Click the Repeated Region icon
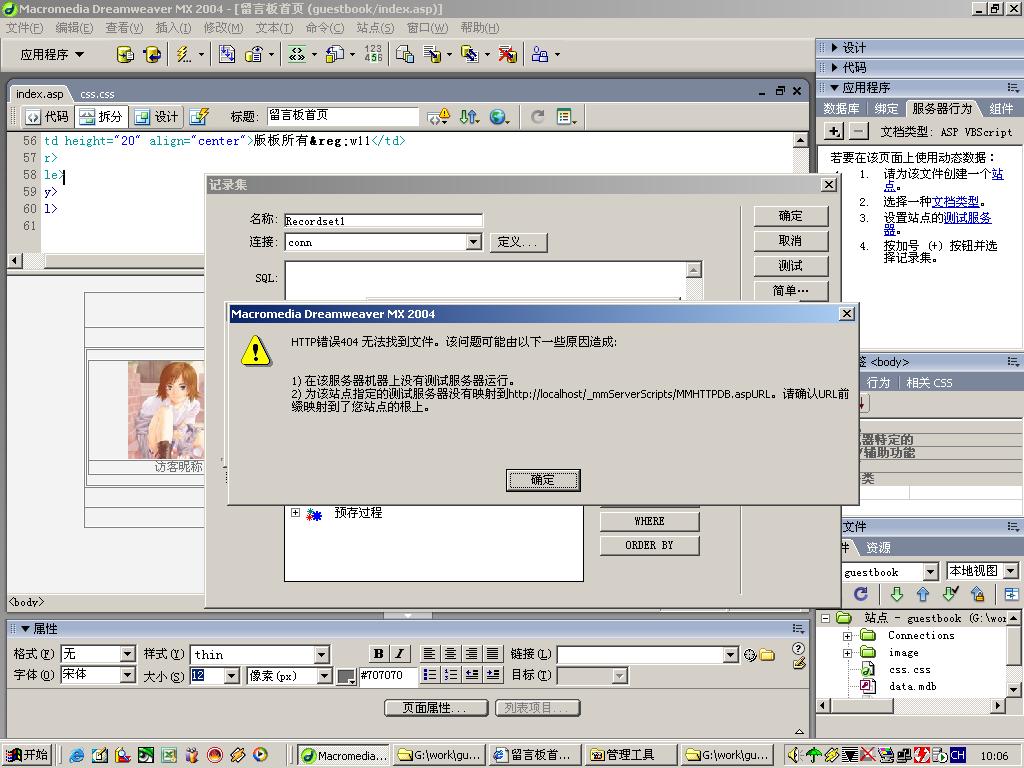The image size is (1024, 768). (227, 55)
